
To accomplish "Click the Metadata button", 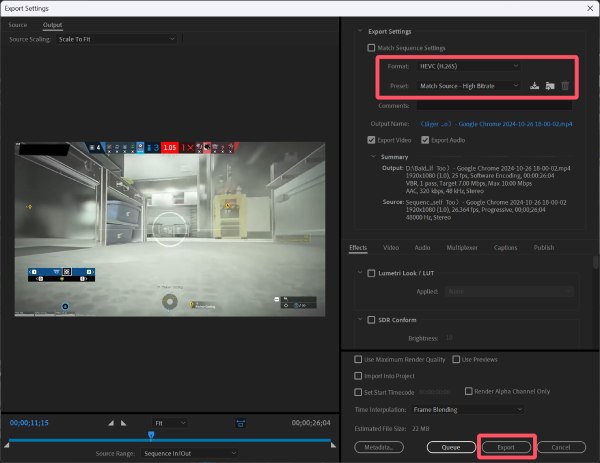I will (379, 447).
